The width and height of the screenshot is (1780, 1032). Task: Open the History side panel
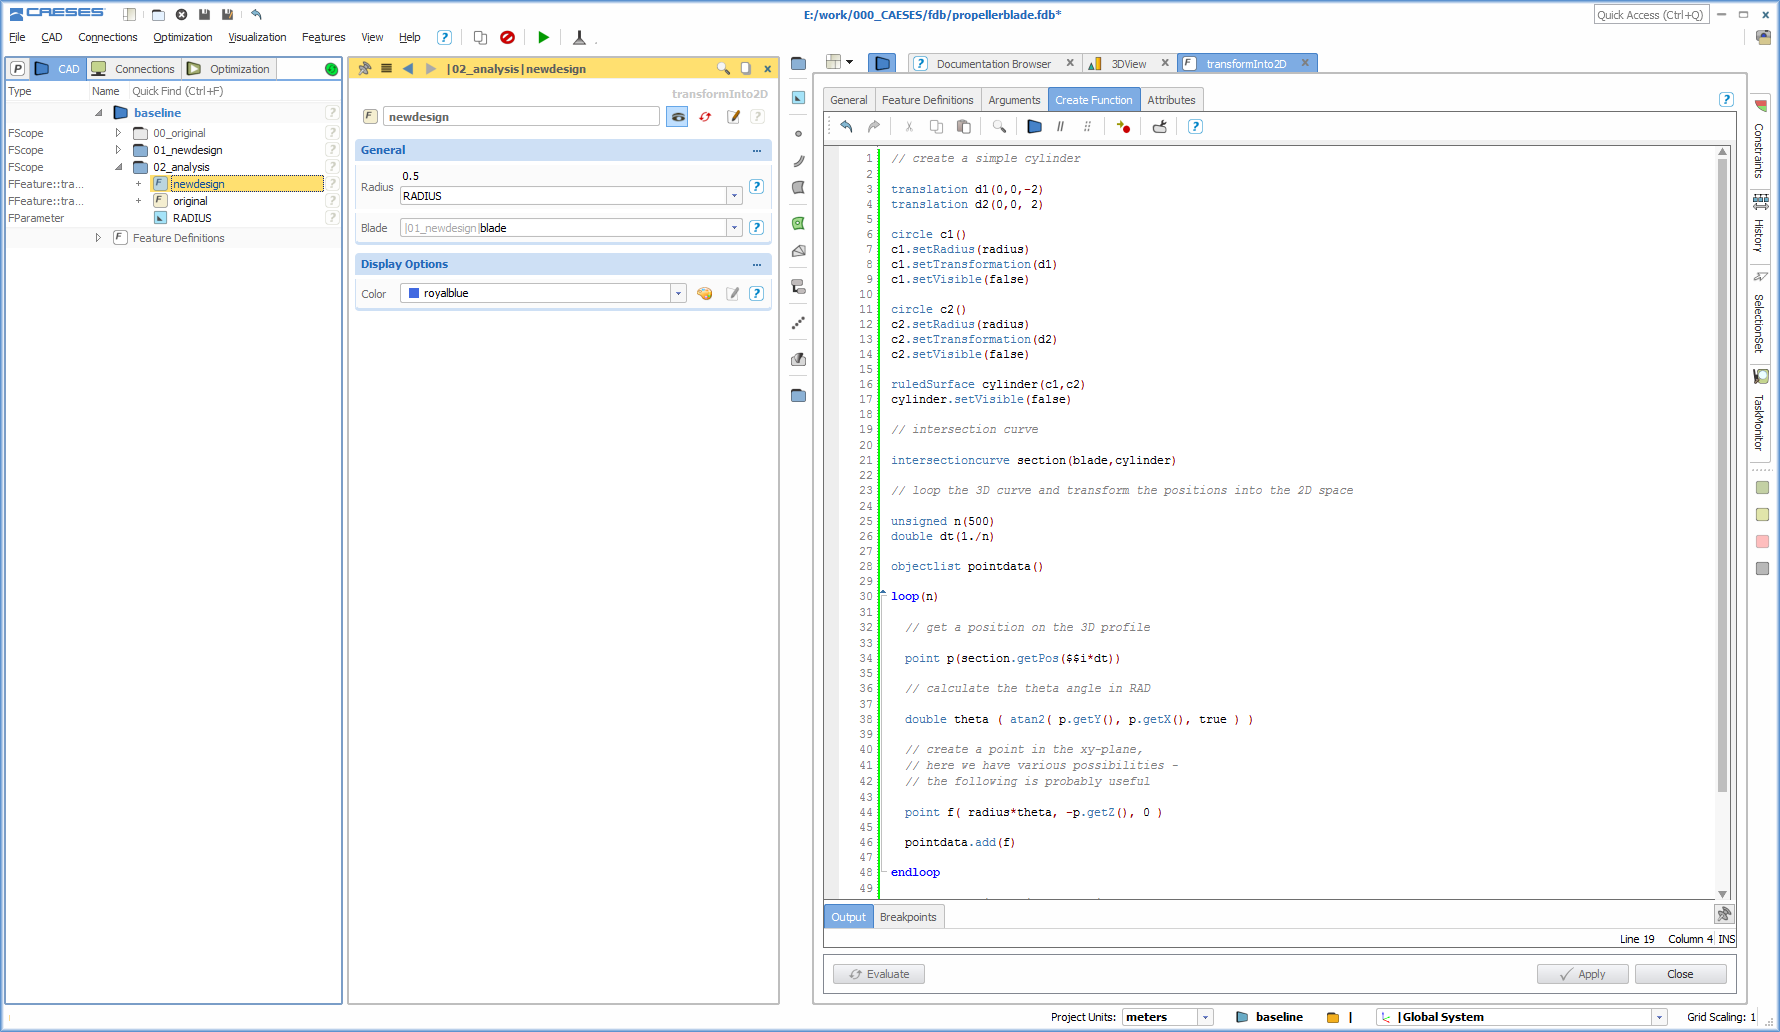coord(1760,226)
